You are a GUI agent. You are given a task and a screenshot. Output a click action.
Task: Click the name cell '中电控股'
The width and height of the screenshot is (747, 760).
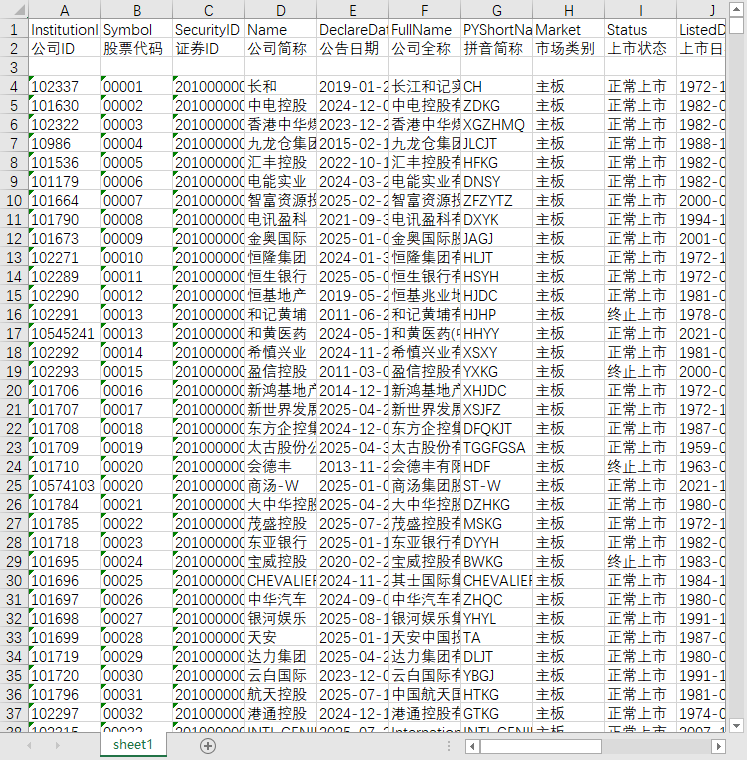(x=281, y=105)
